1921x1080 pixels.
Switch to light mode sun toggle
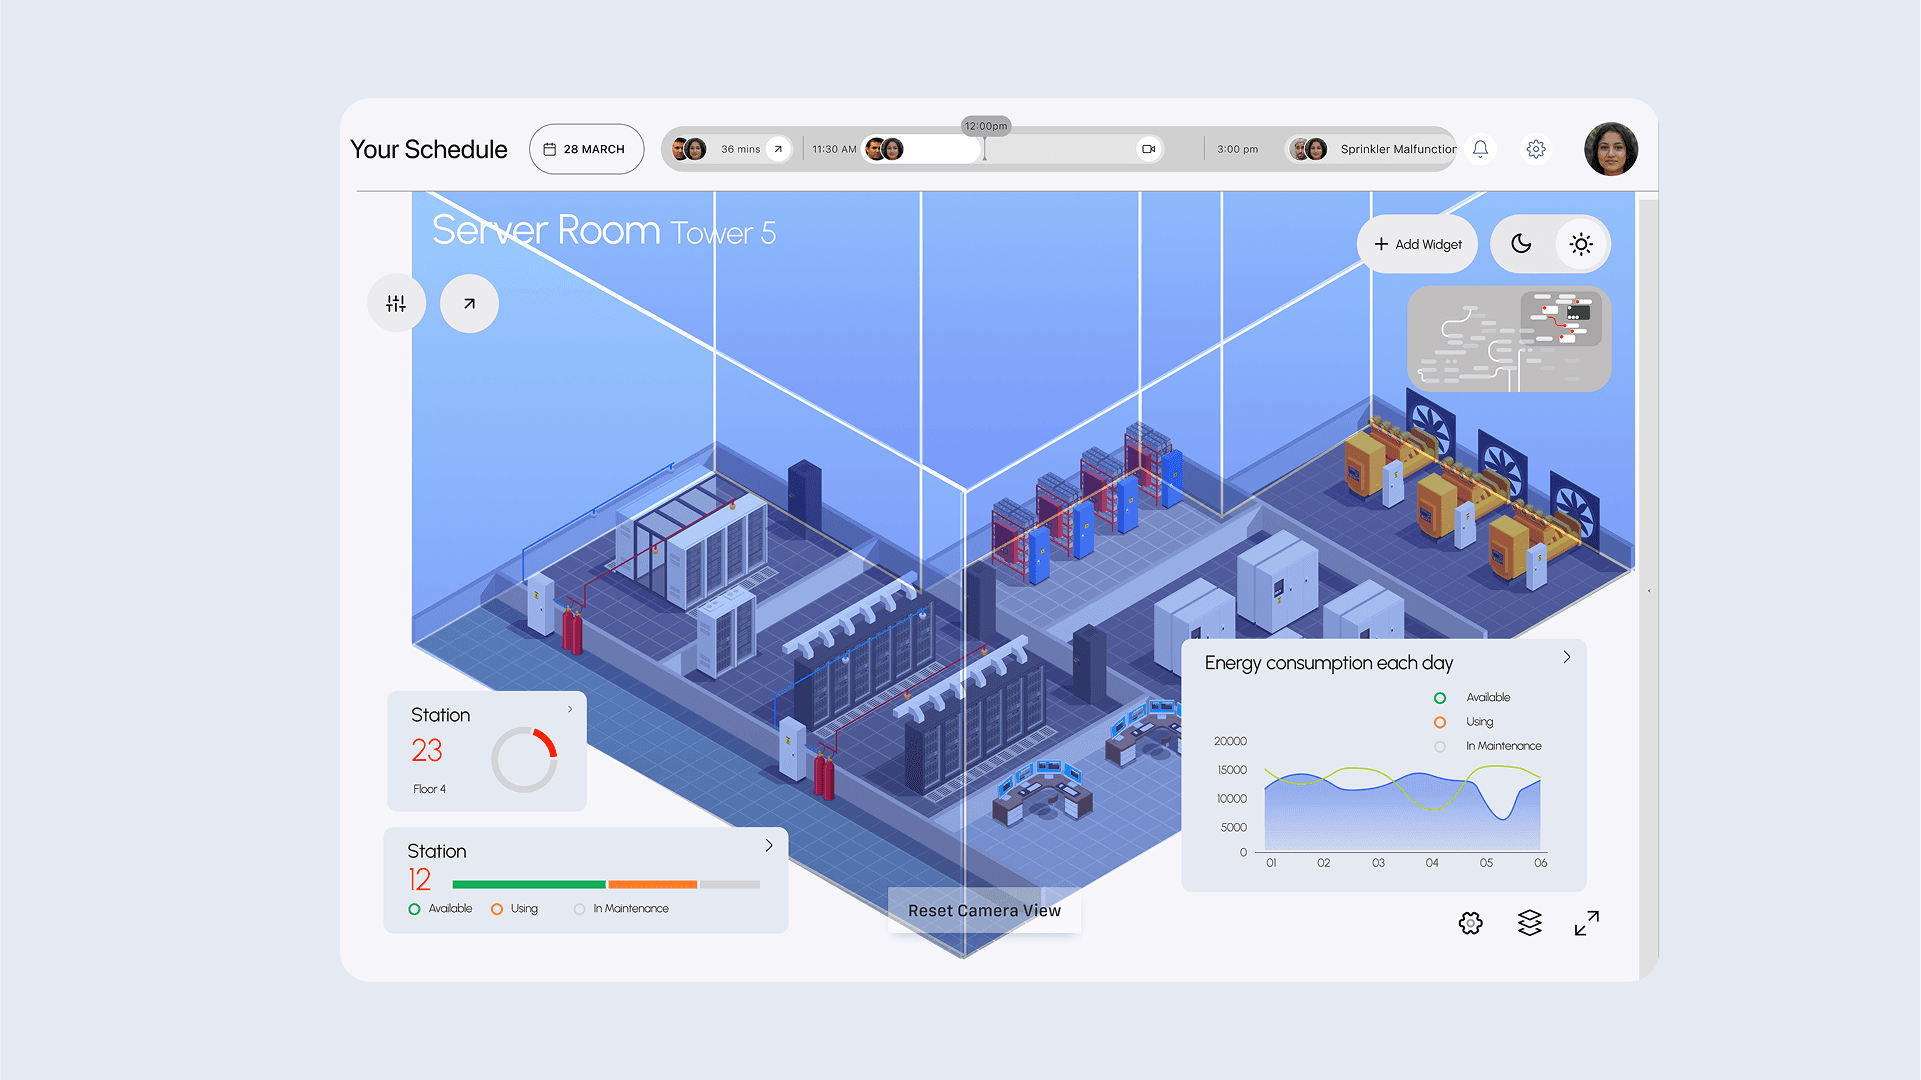[1580, 244]
